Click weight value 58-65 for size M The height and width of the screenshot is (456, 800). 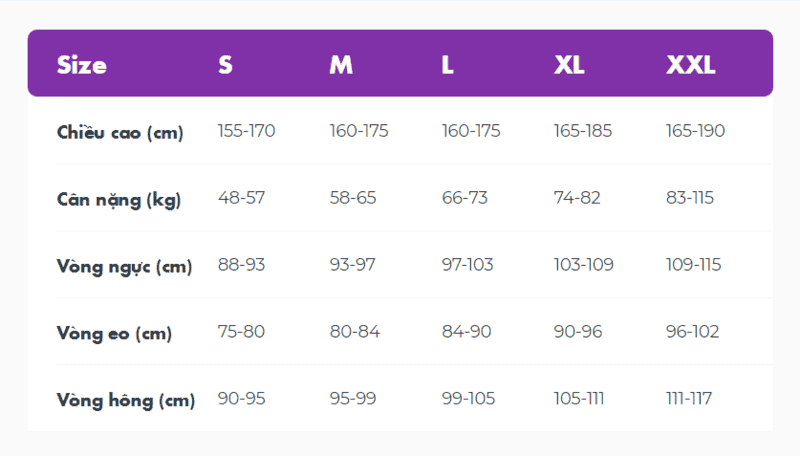pyautogui.click(x=353, y=198)
